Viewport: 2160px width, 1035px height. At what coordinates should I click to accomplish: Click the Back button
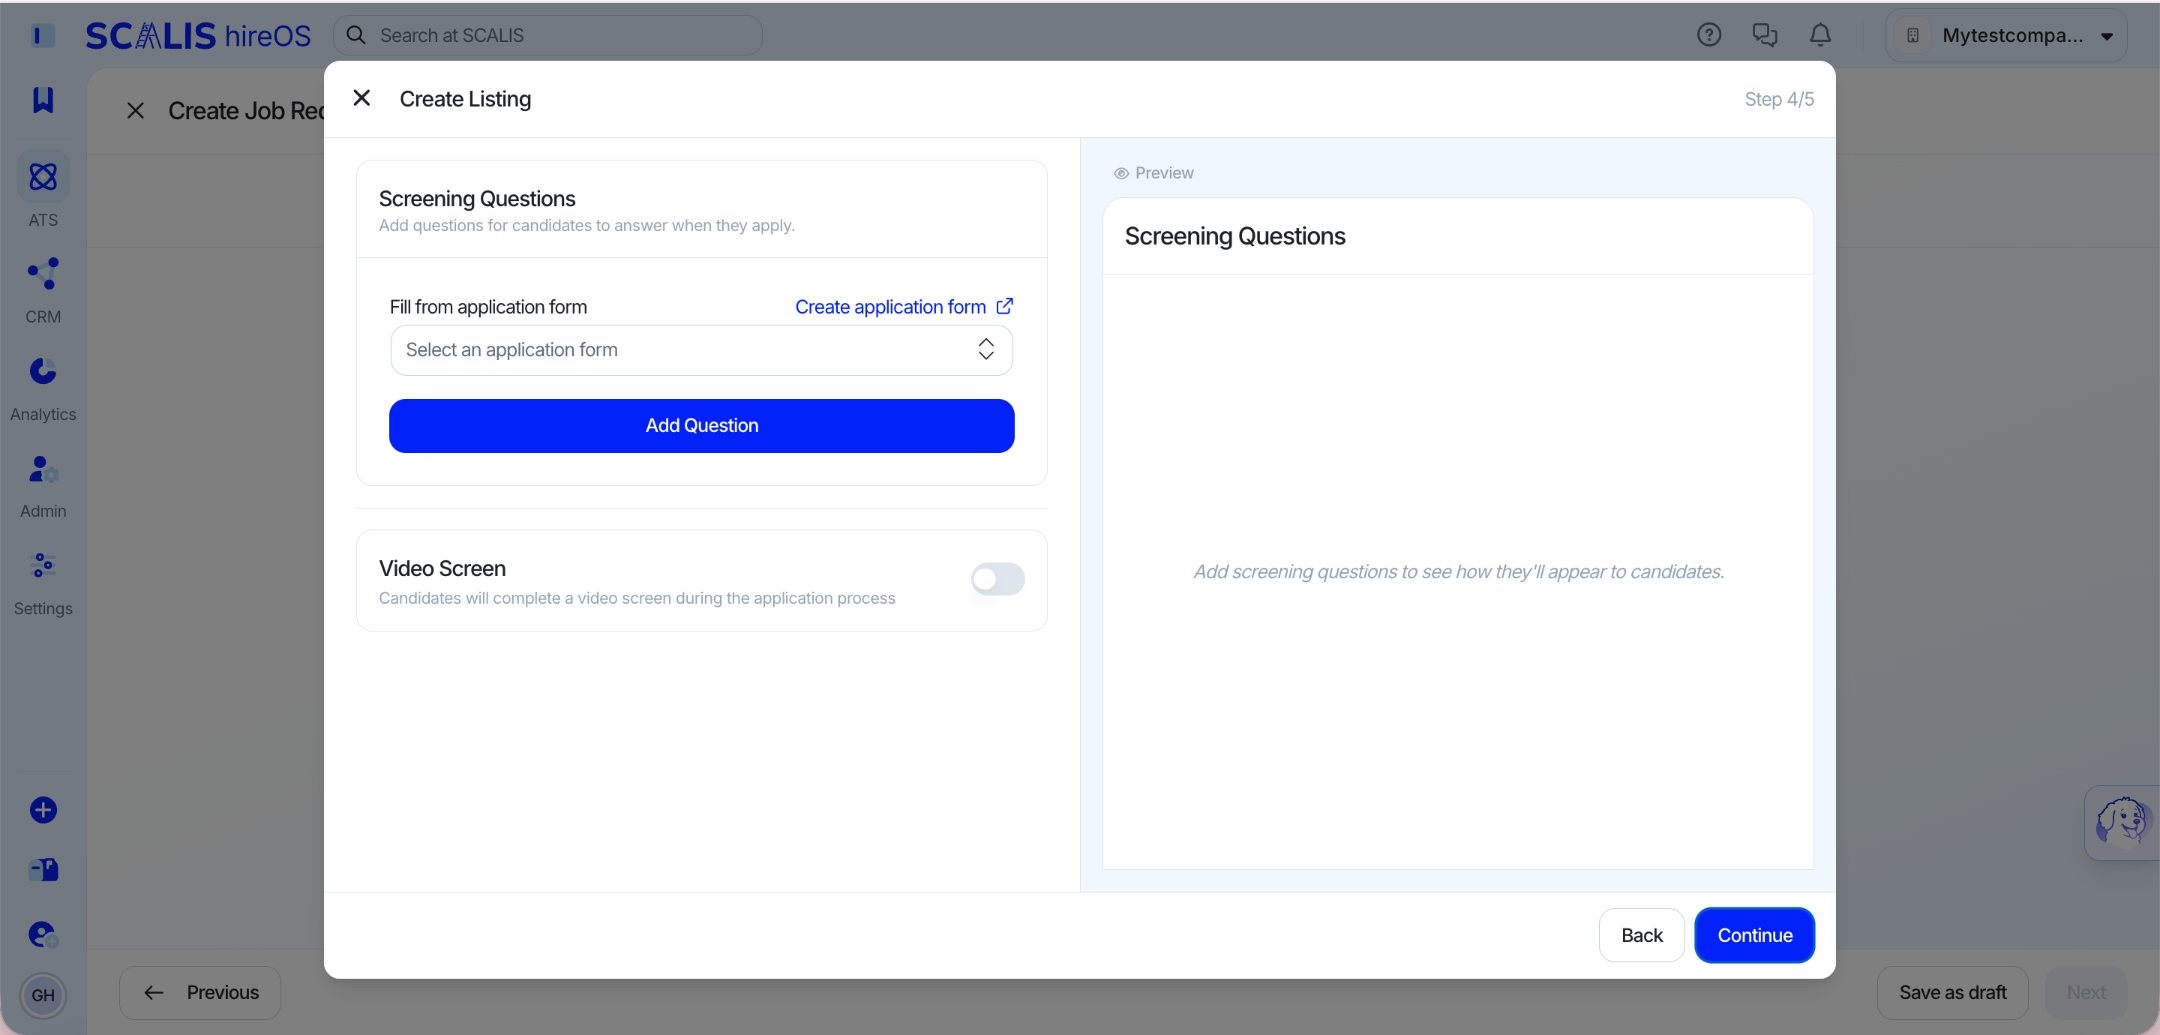click(1642, 935)
